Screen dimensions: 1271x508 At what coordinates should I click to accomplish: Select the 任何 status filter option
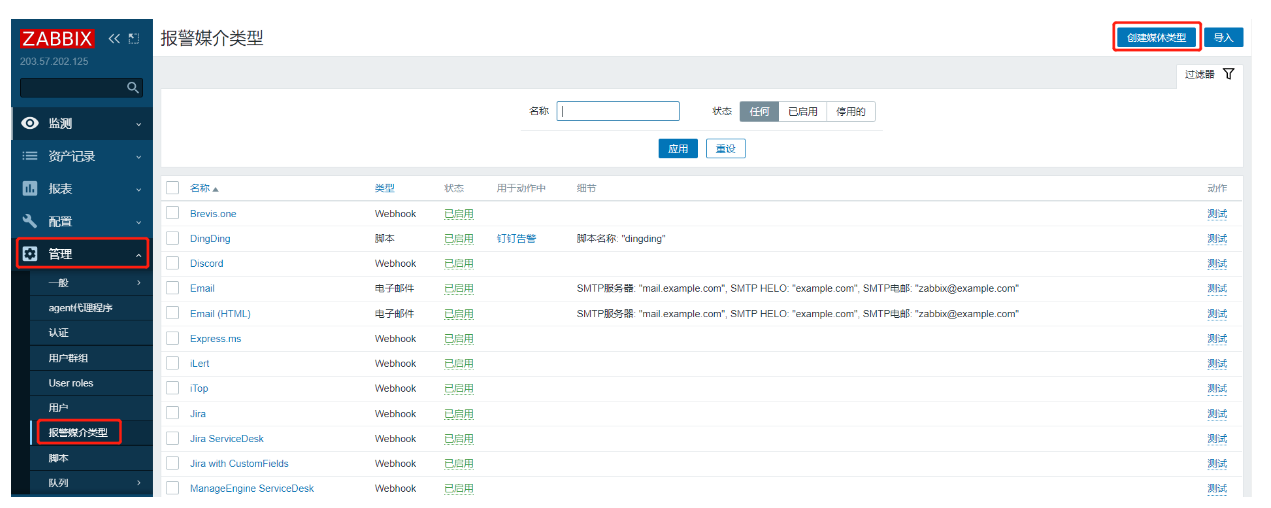click(x=759, y=111)
